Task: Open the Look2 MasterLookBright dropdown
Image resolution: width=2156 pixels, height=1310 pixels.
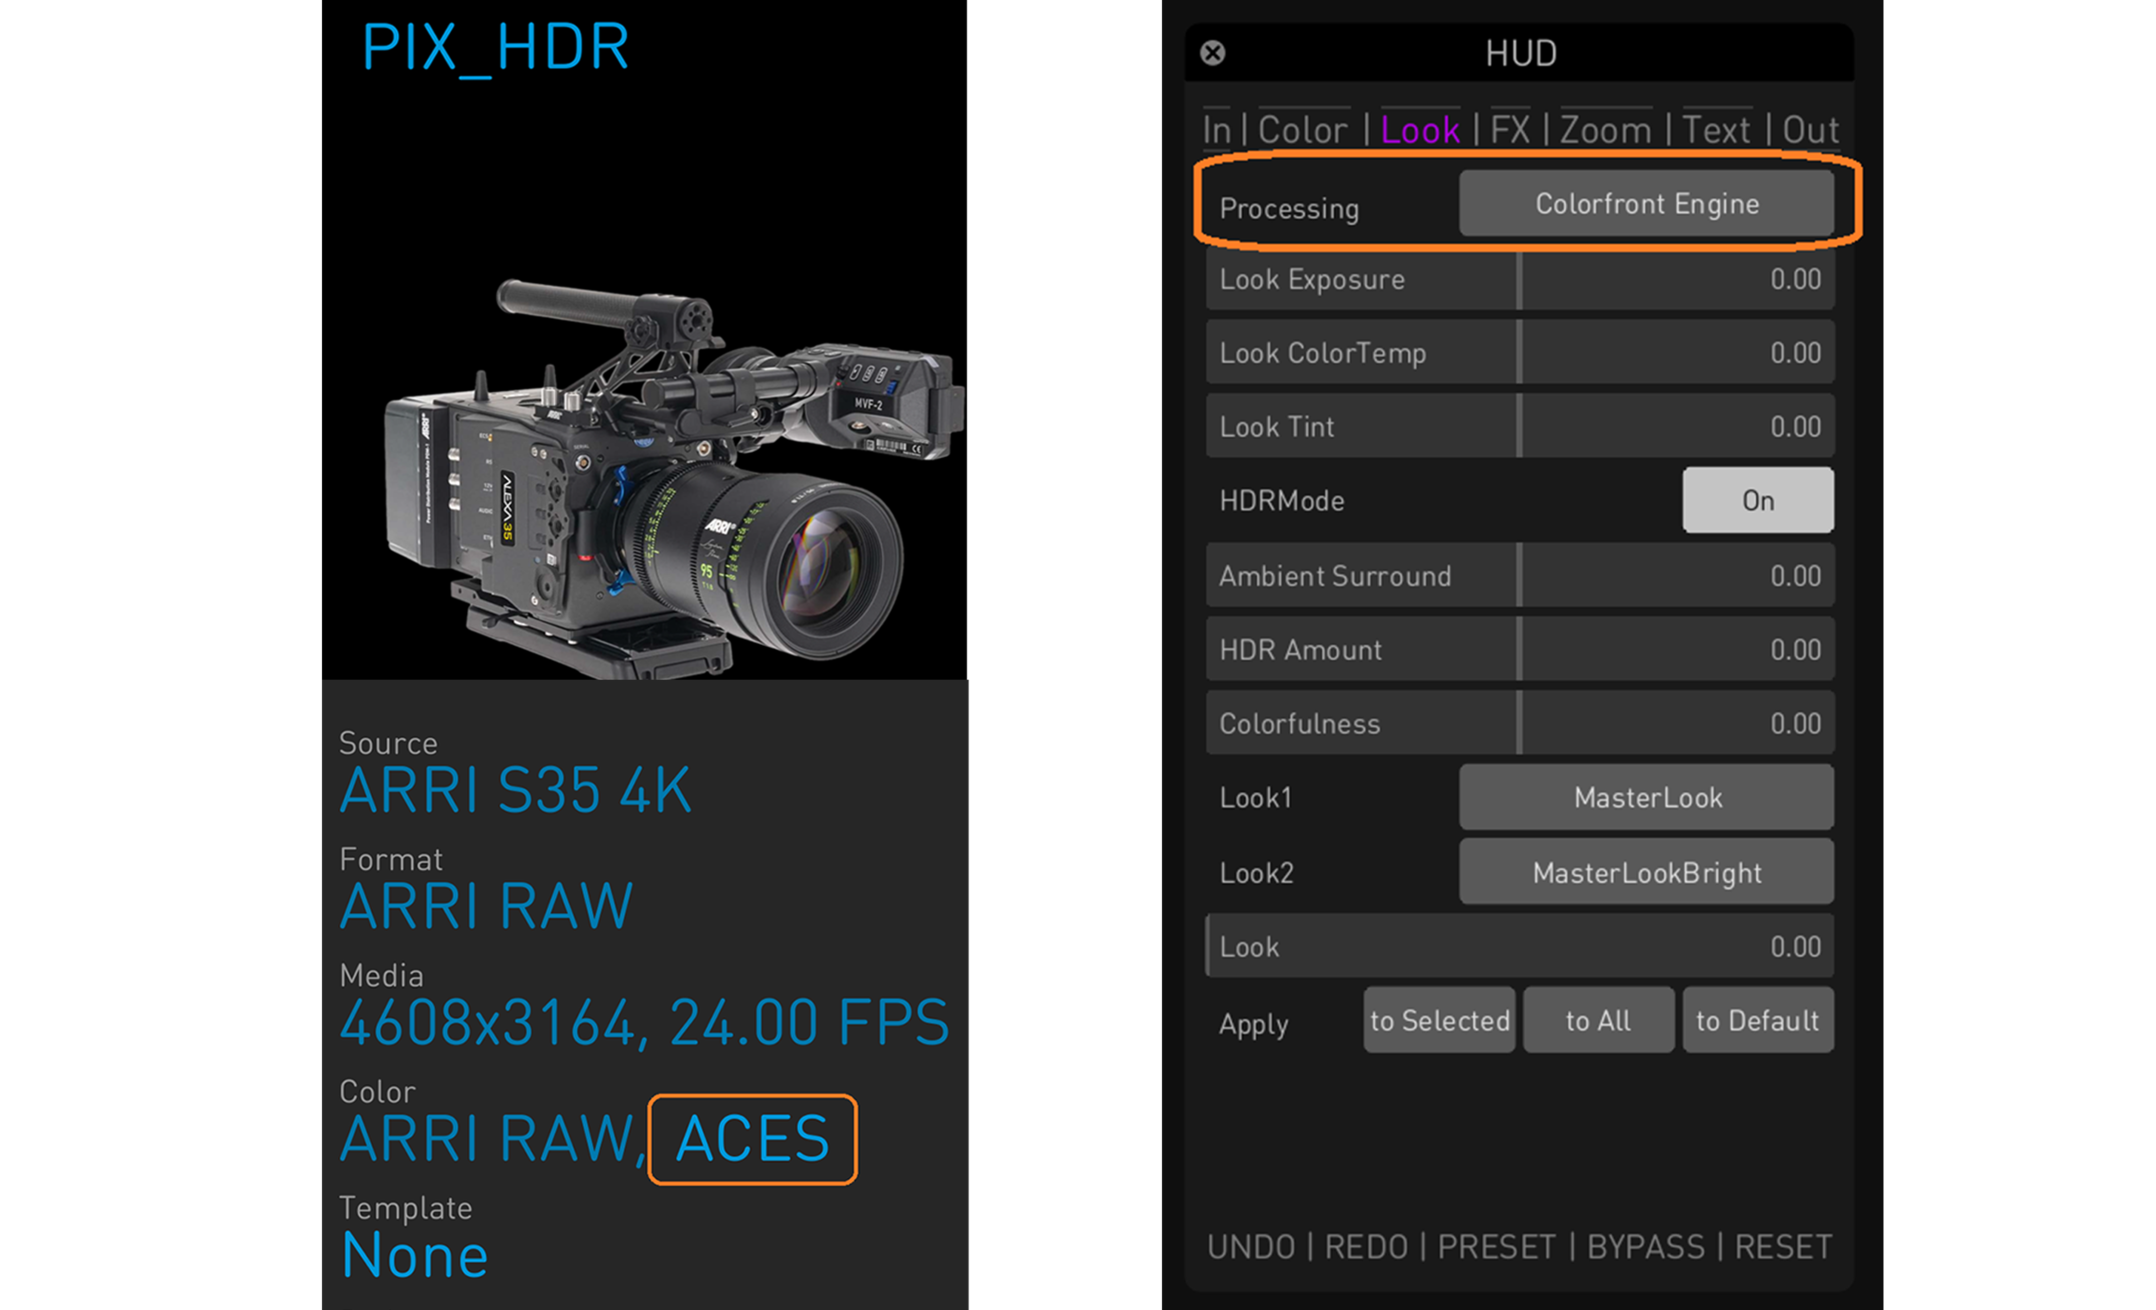Action: [1645, 872]
